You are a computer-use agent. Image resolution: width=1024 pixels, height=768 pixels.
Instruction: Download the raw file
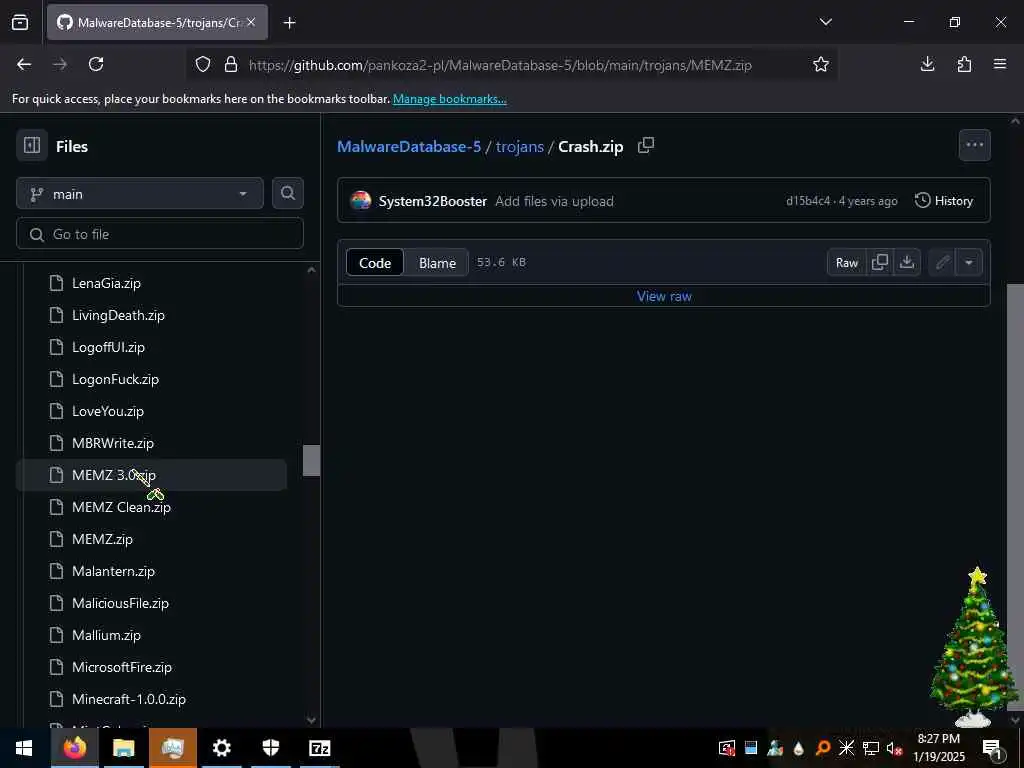pos(906,263)
